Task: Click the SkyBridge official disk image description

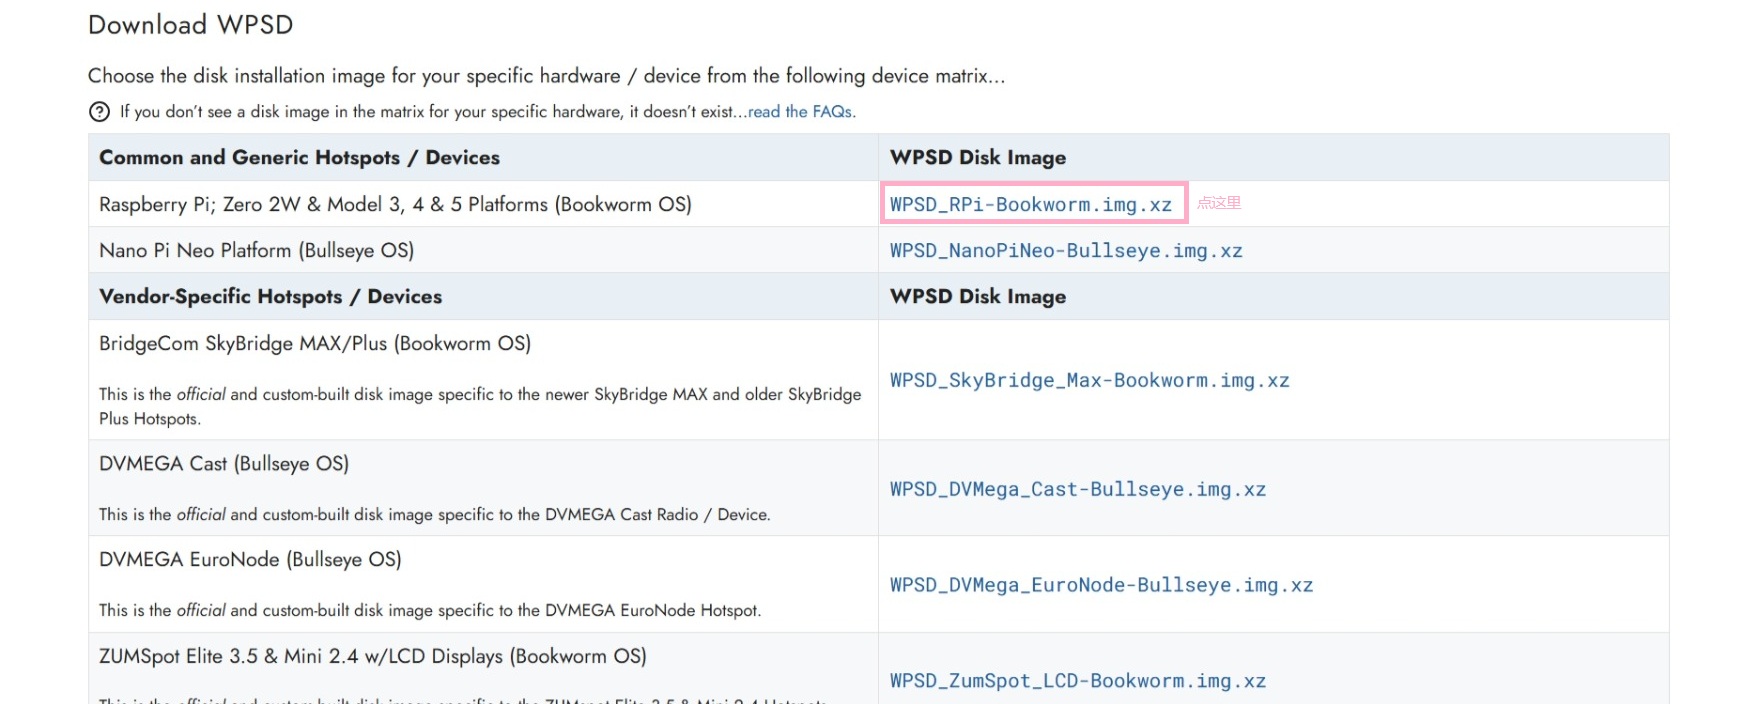Action: click(479, 406)
